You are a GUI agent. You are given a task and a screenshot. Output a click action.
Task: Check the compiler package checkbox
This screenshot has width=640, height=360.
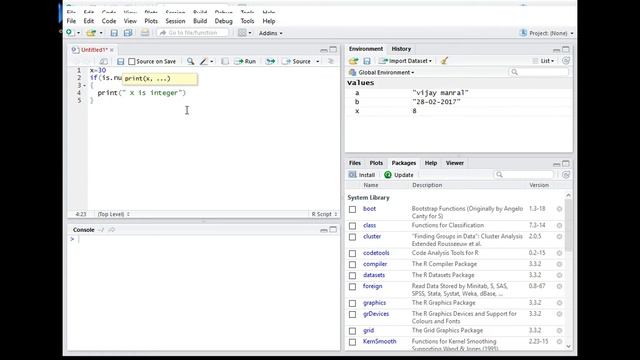(x=352, y=264)
